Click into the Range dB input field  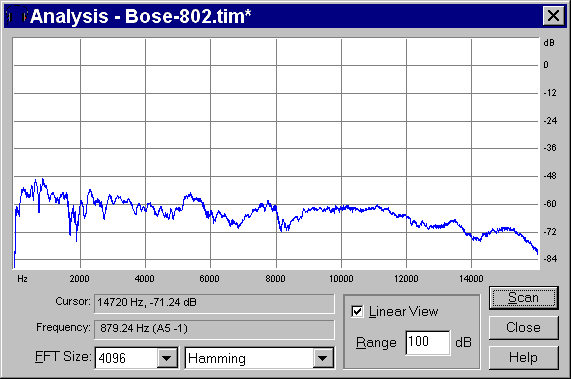tap(428, 342)
